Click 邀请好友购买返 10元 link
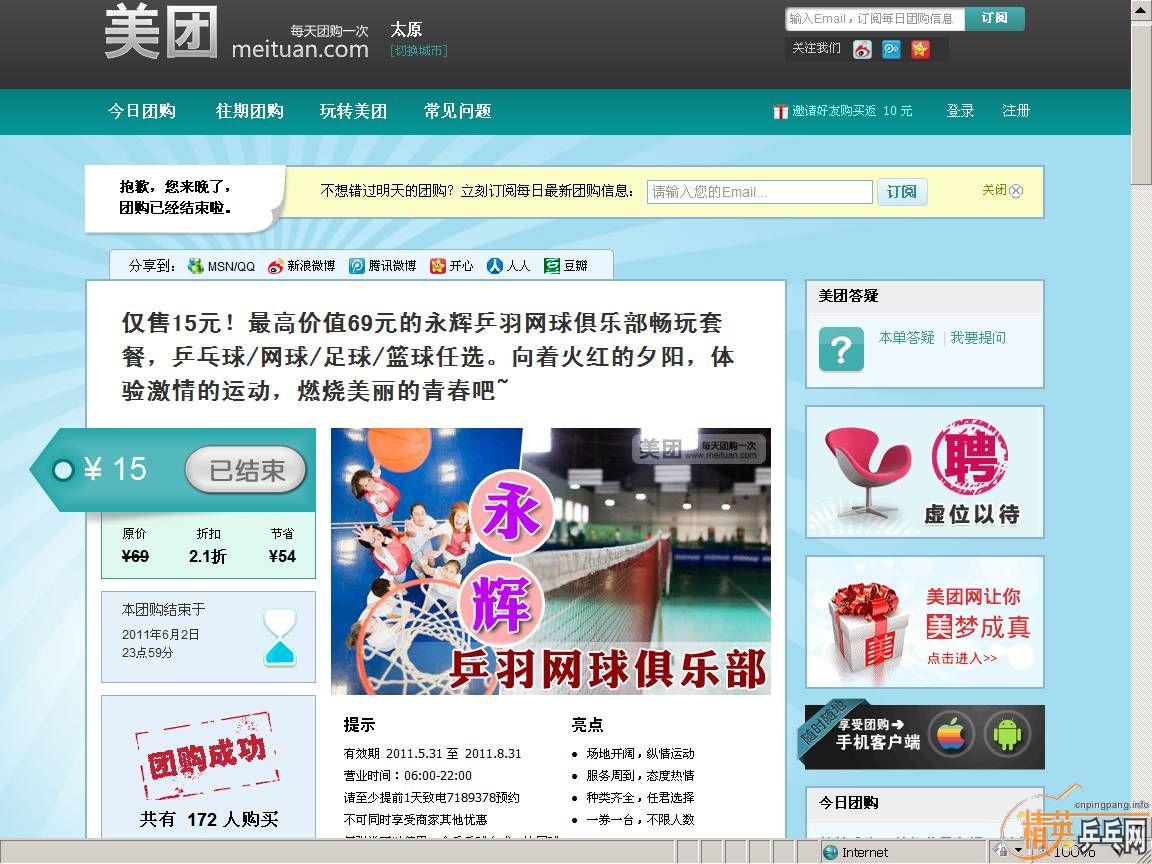Screen dimensions: 1152x864 pos(852,111)
